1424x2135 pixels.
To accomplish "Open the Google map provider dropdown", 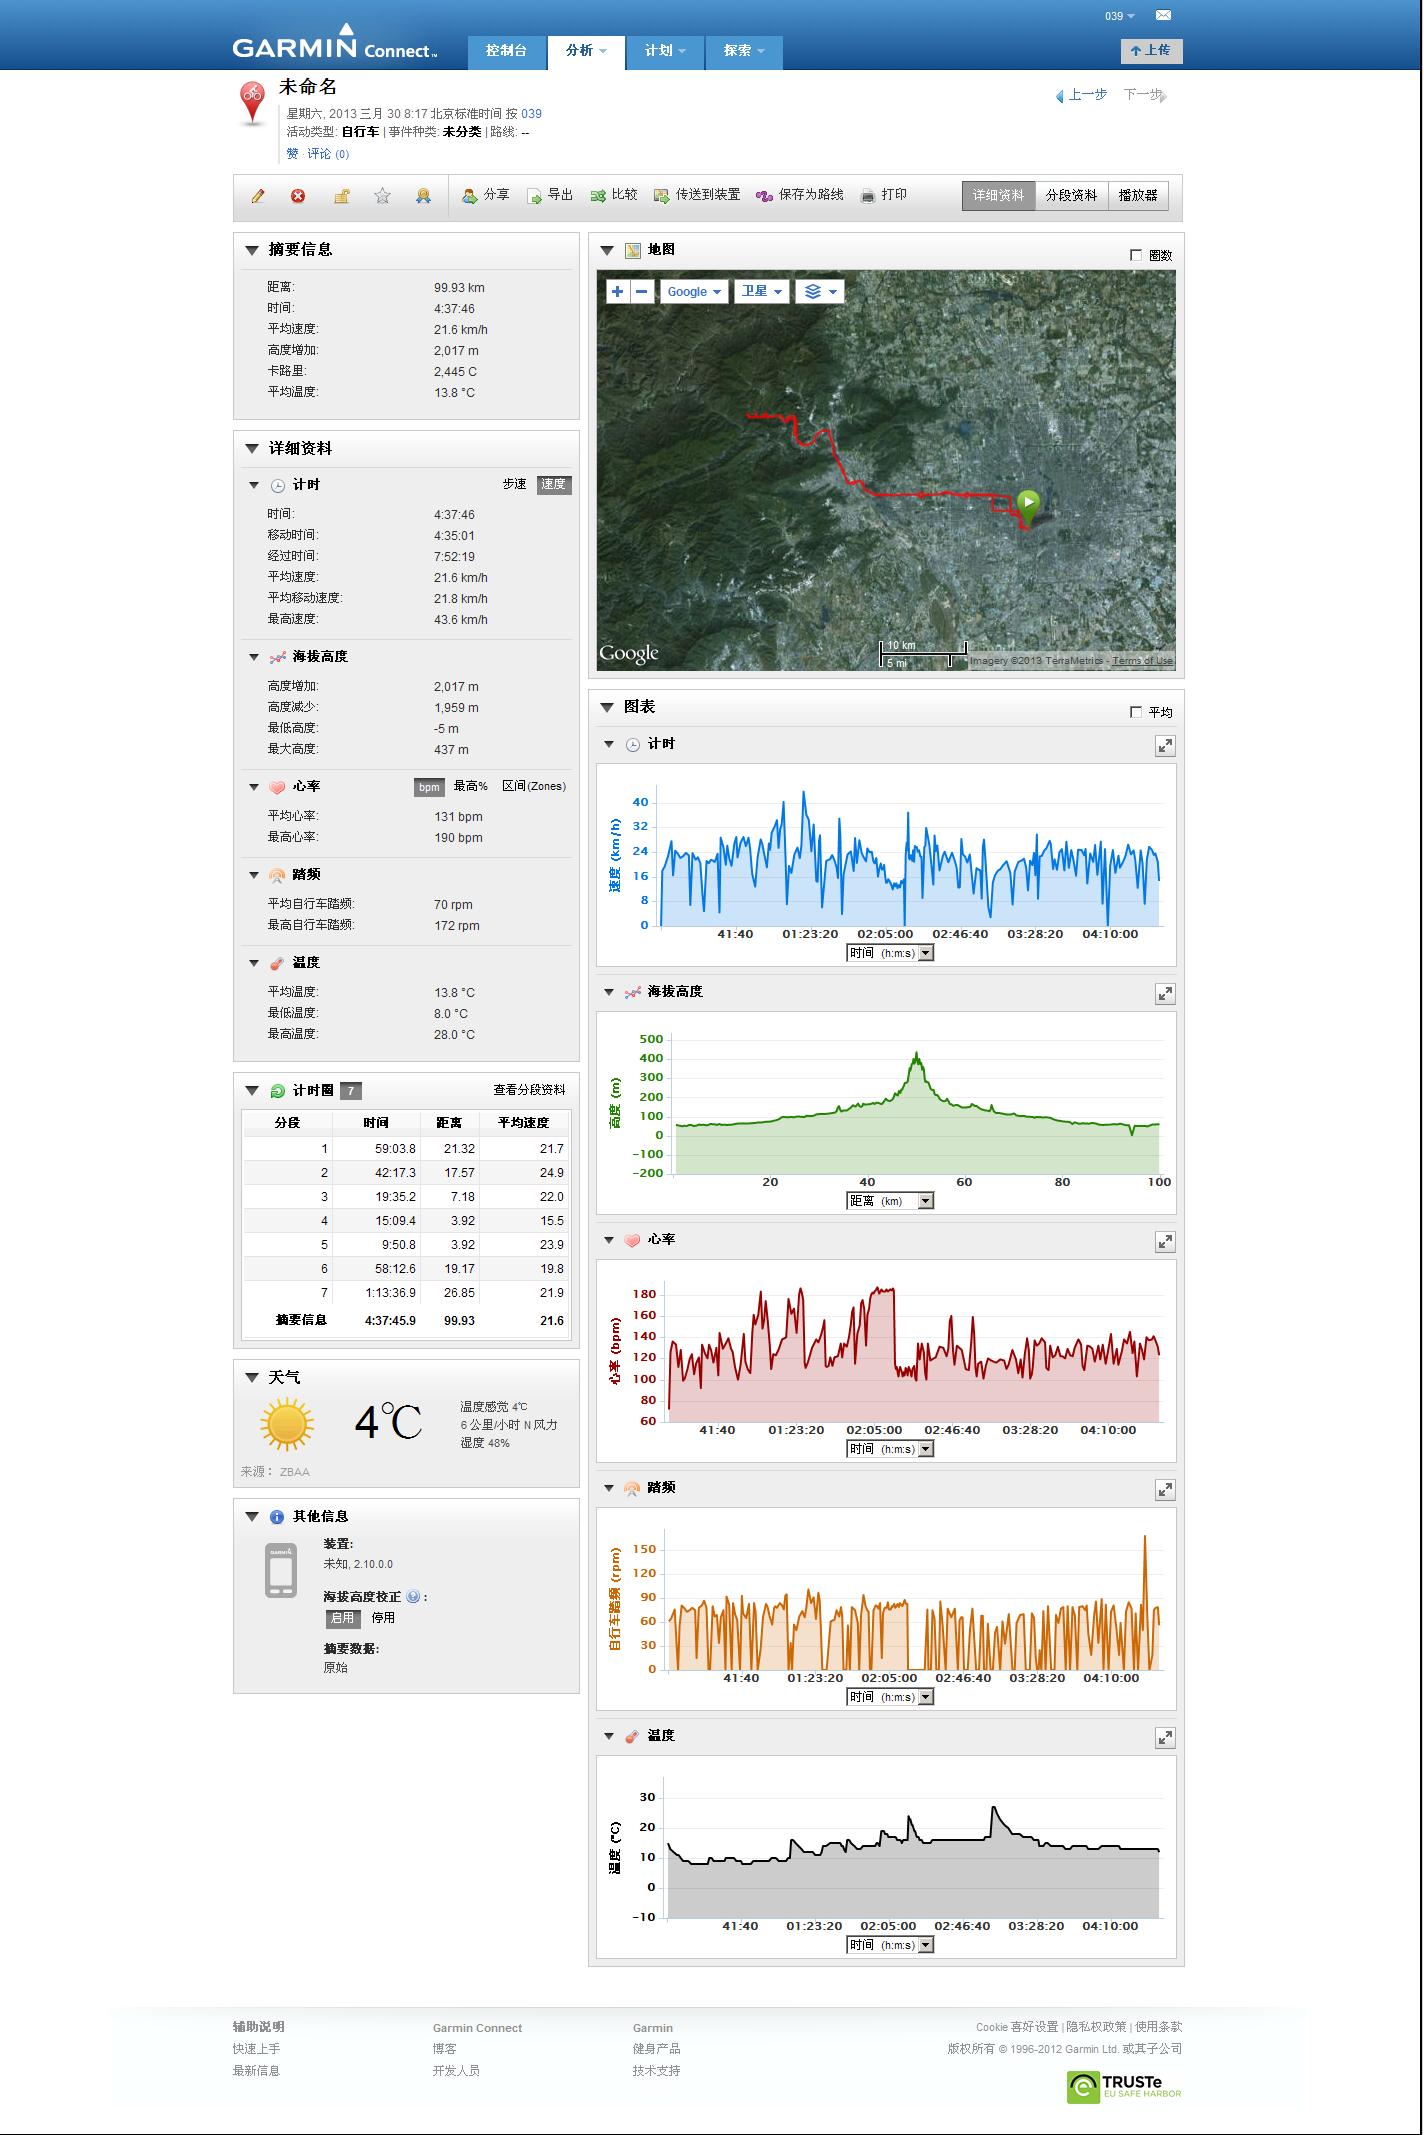I will click(694, 291).
